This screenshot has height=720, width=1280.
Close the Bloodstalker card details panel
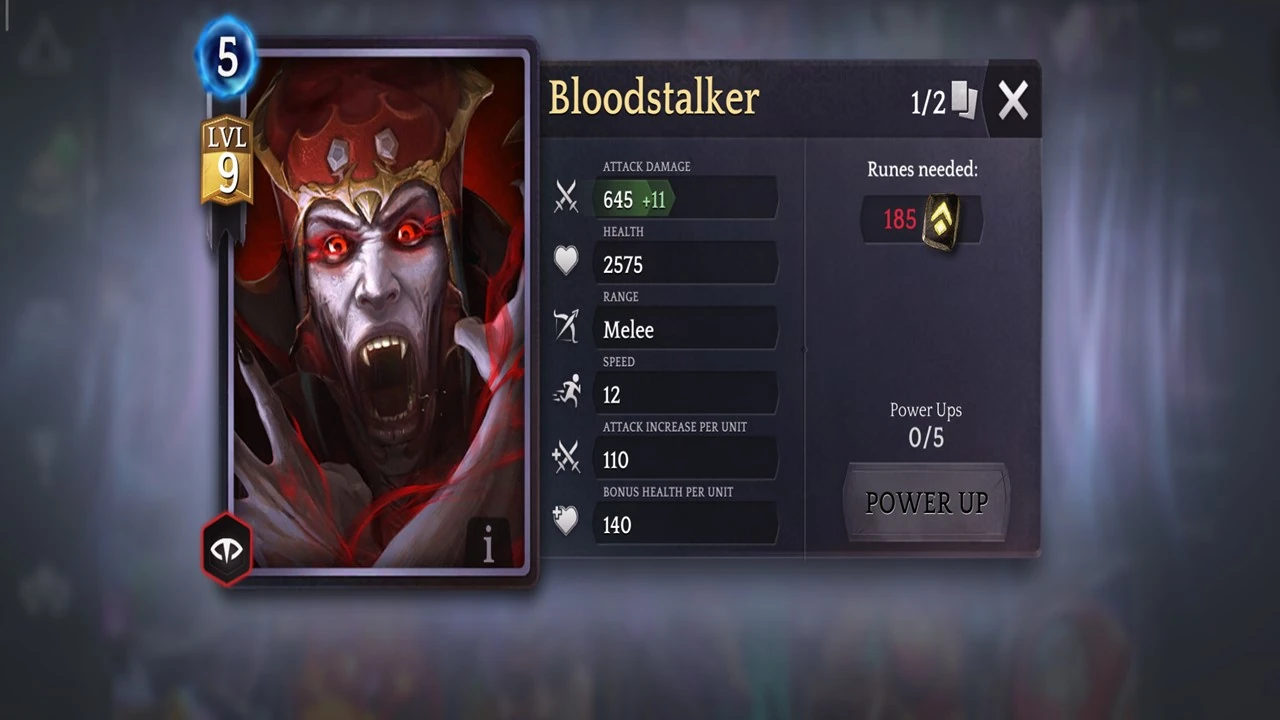(x=1013, y=100)
